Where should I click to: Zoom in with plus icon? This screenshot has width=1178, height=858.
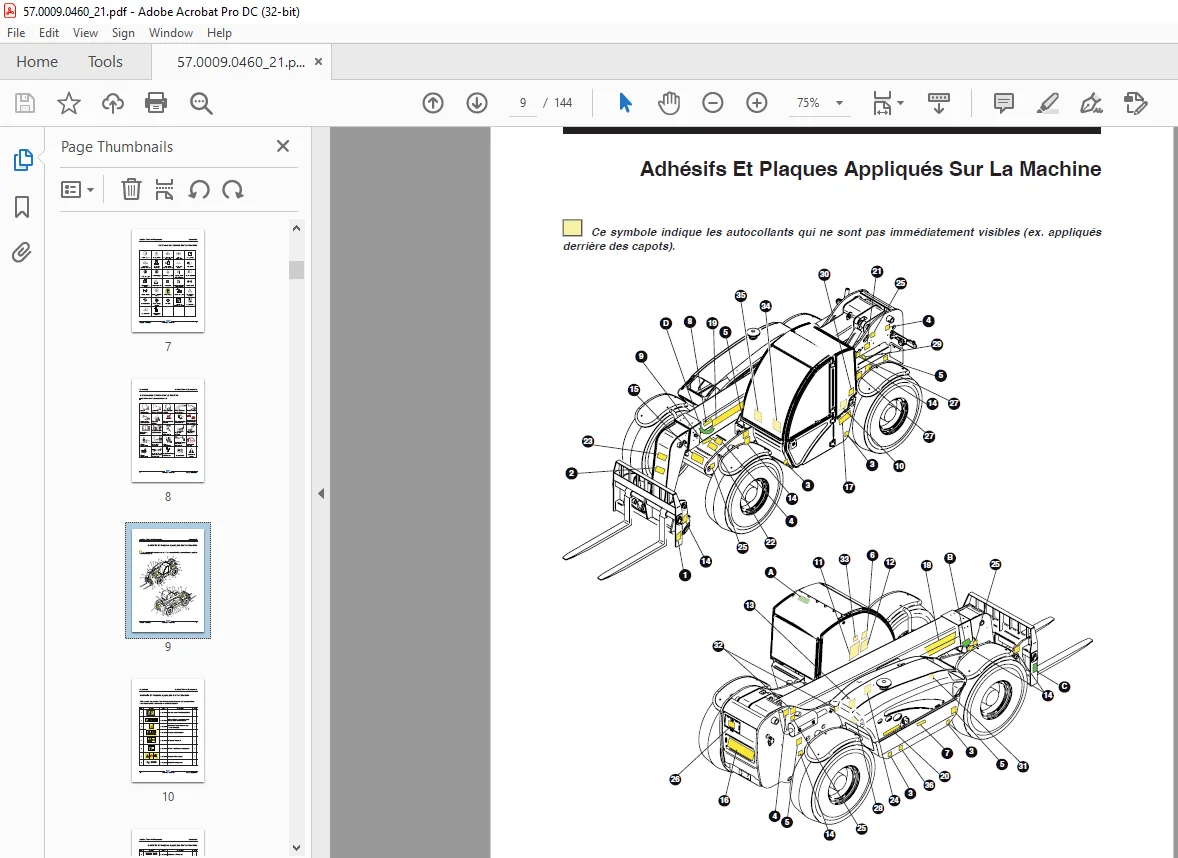[x=757, y=103]
